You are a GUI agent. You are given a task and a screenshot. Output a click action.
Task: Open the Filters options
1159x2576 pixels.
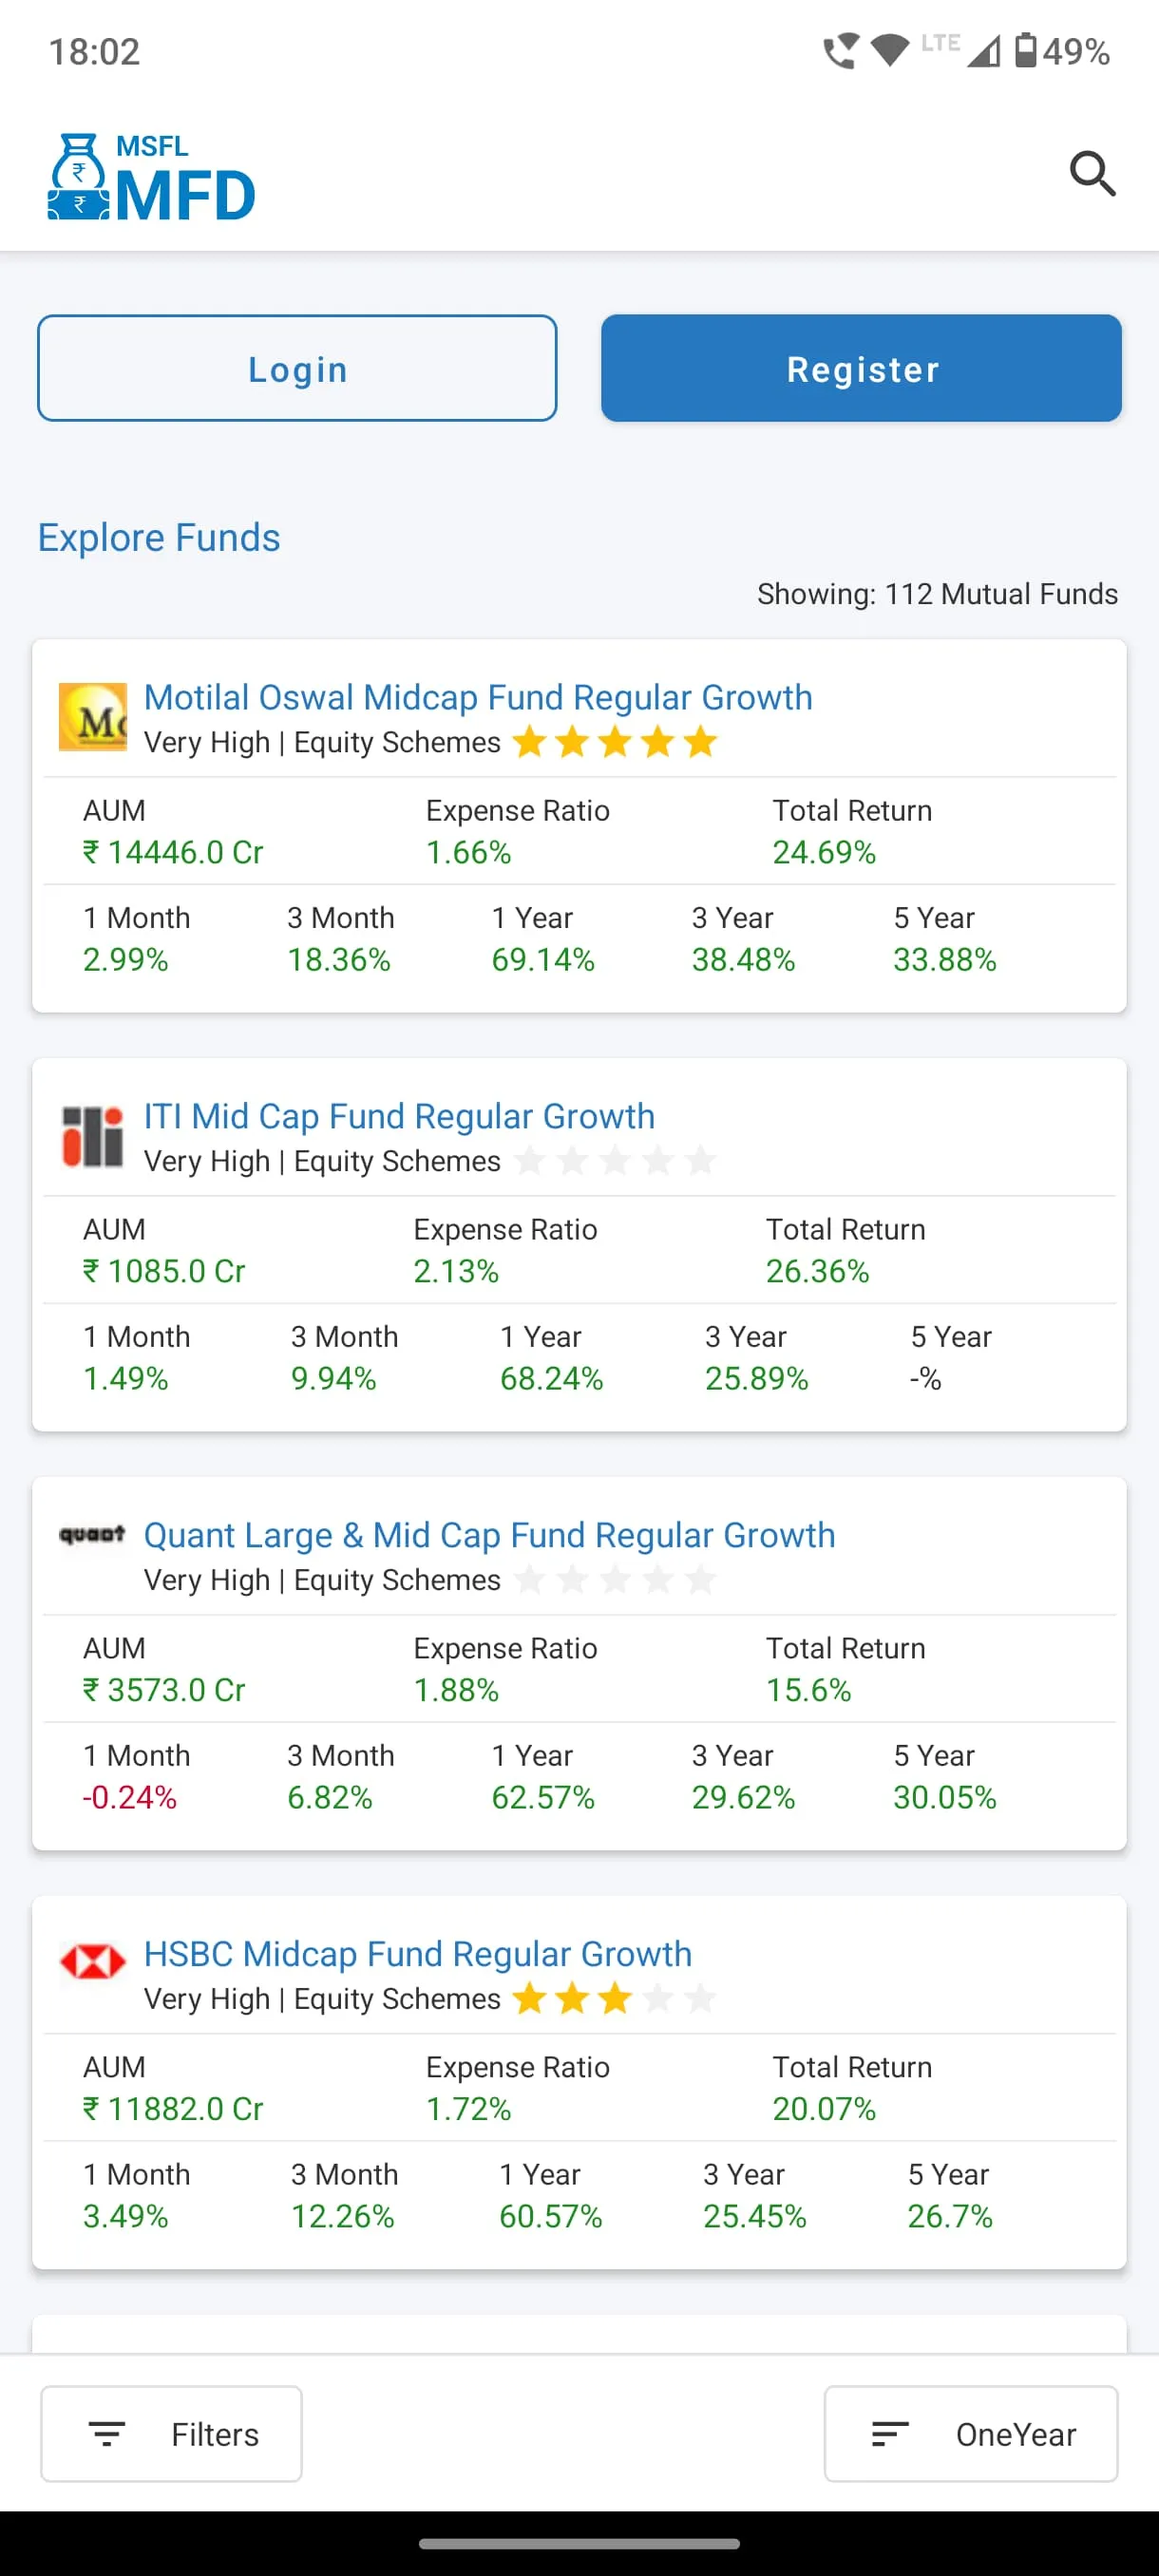pos(171,2433)
